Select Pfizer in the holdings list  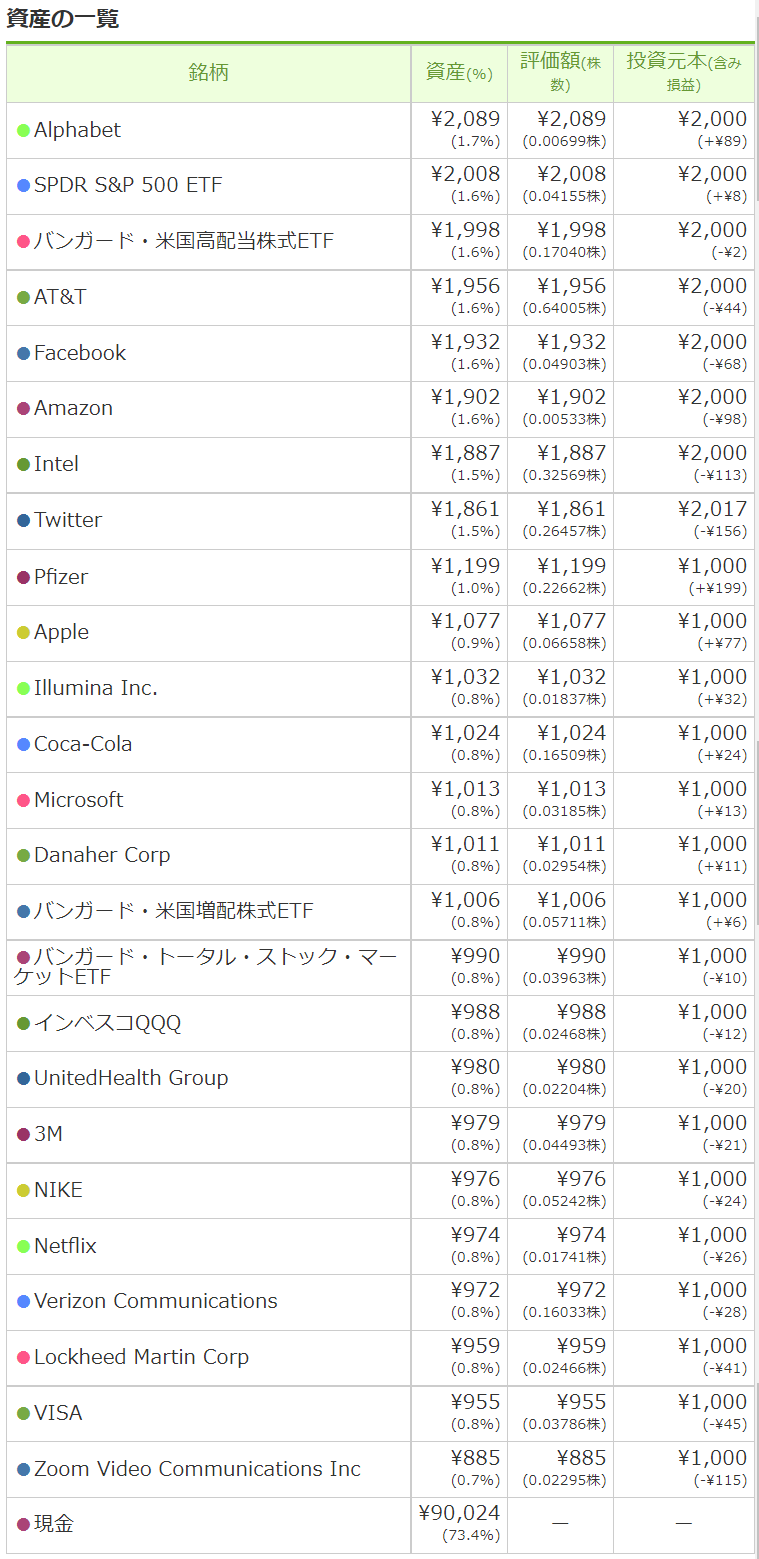(x=61, y=577)
